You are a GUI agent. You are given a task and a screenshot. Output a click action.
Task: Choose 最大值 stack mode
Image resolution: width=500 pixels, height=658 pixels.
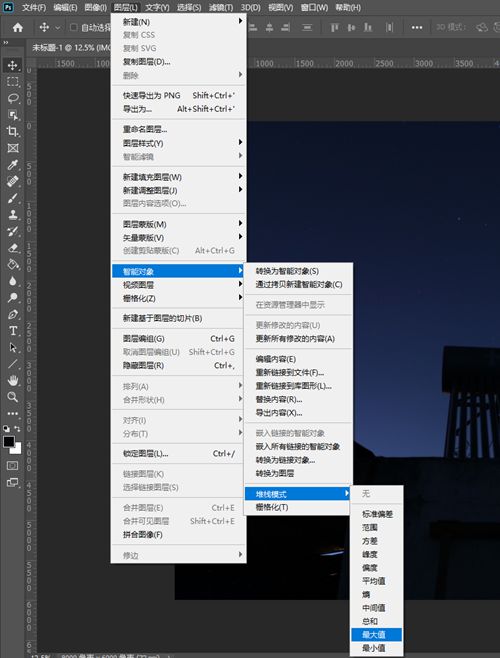pos(376,634)
